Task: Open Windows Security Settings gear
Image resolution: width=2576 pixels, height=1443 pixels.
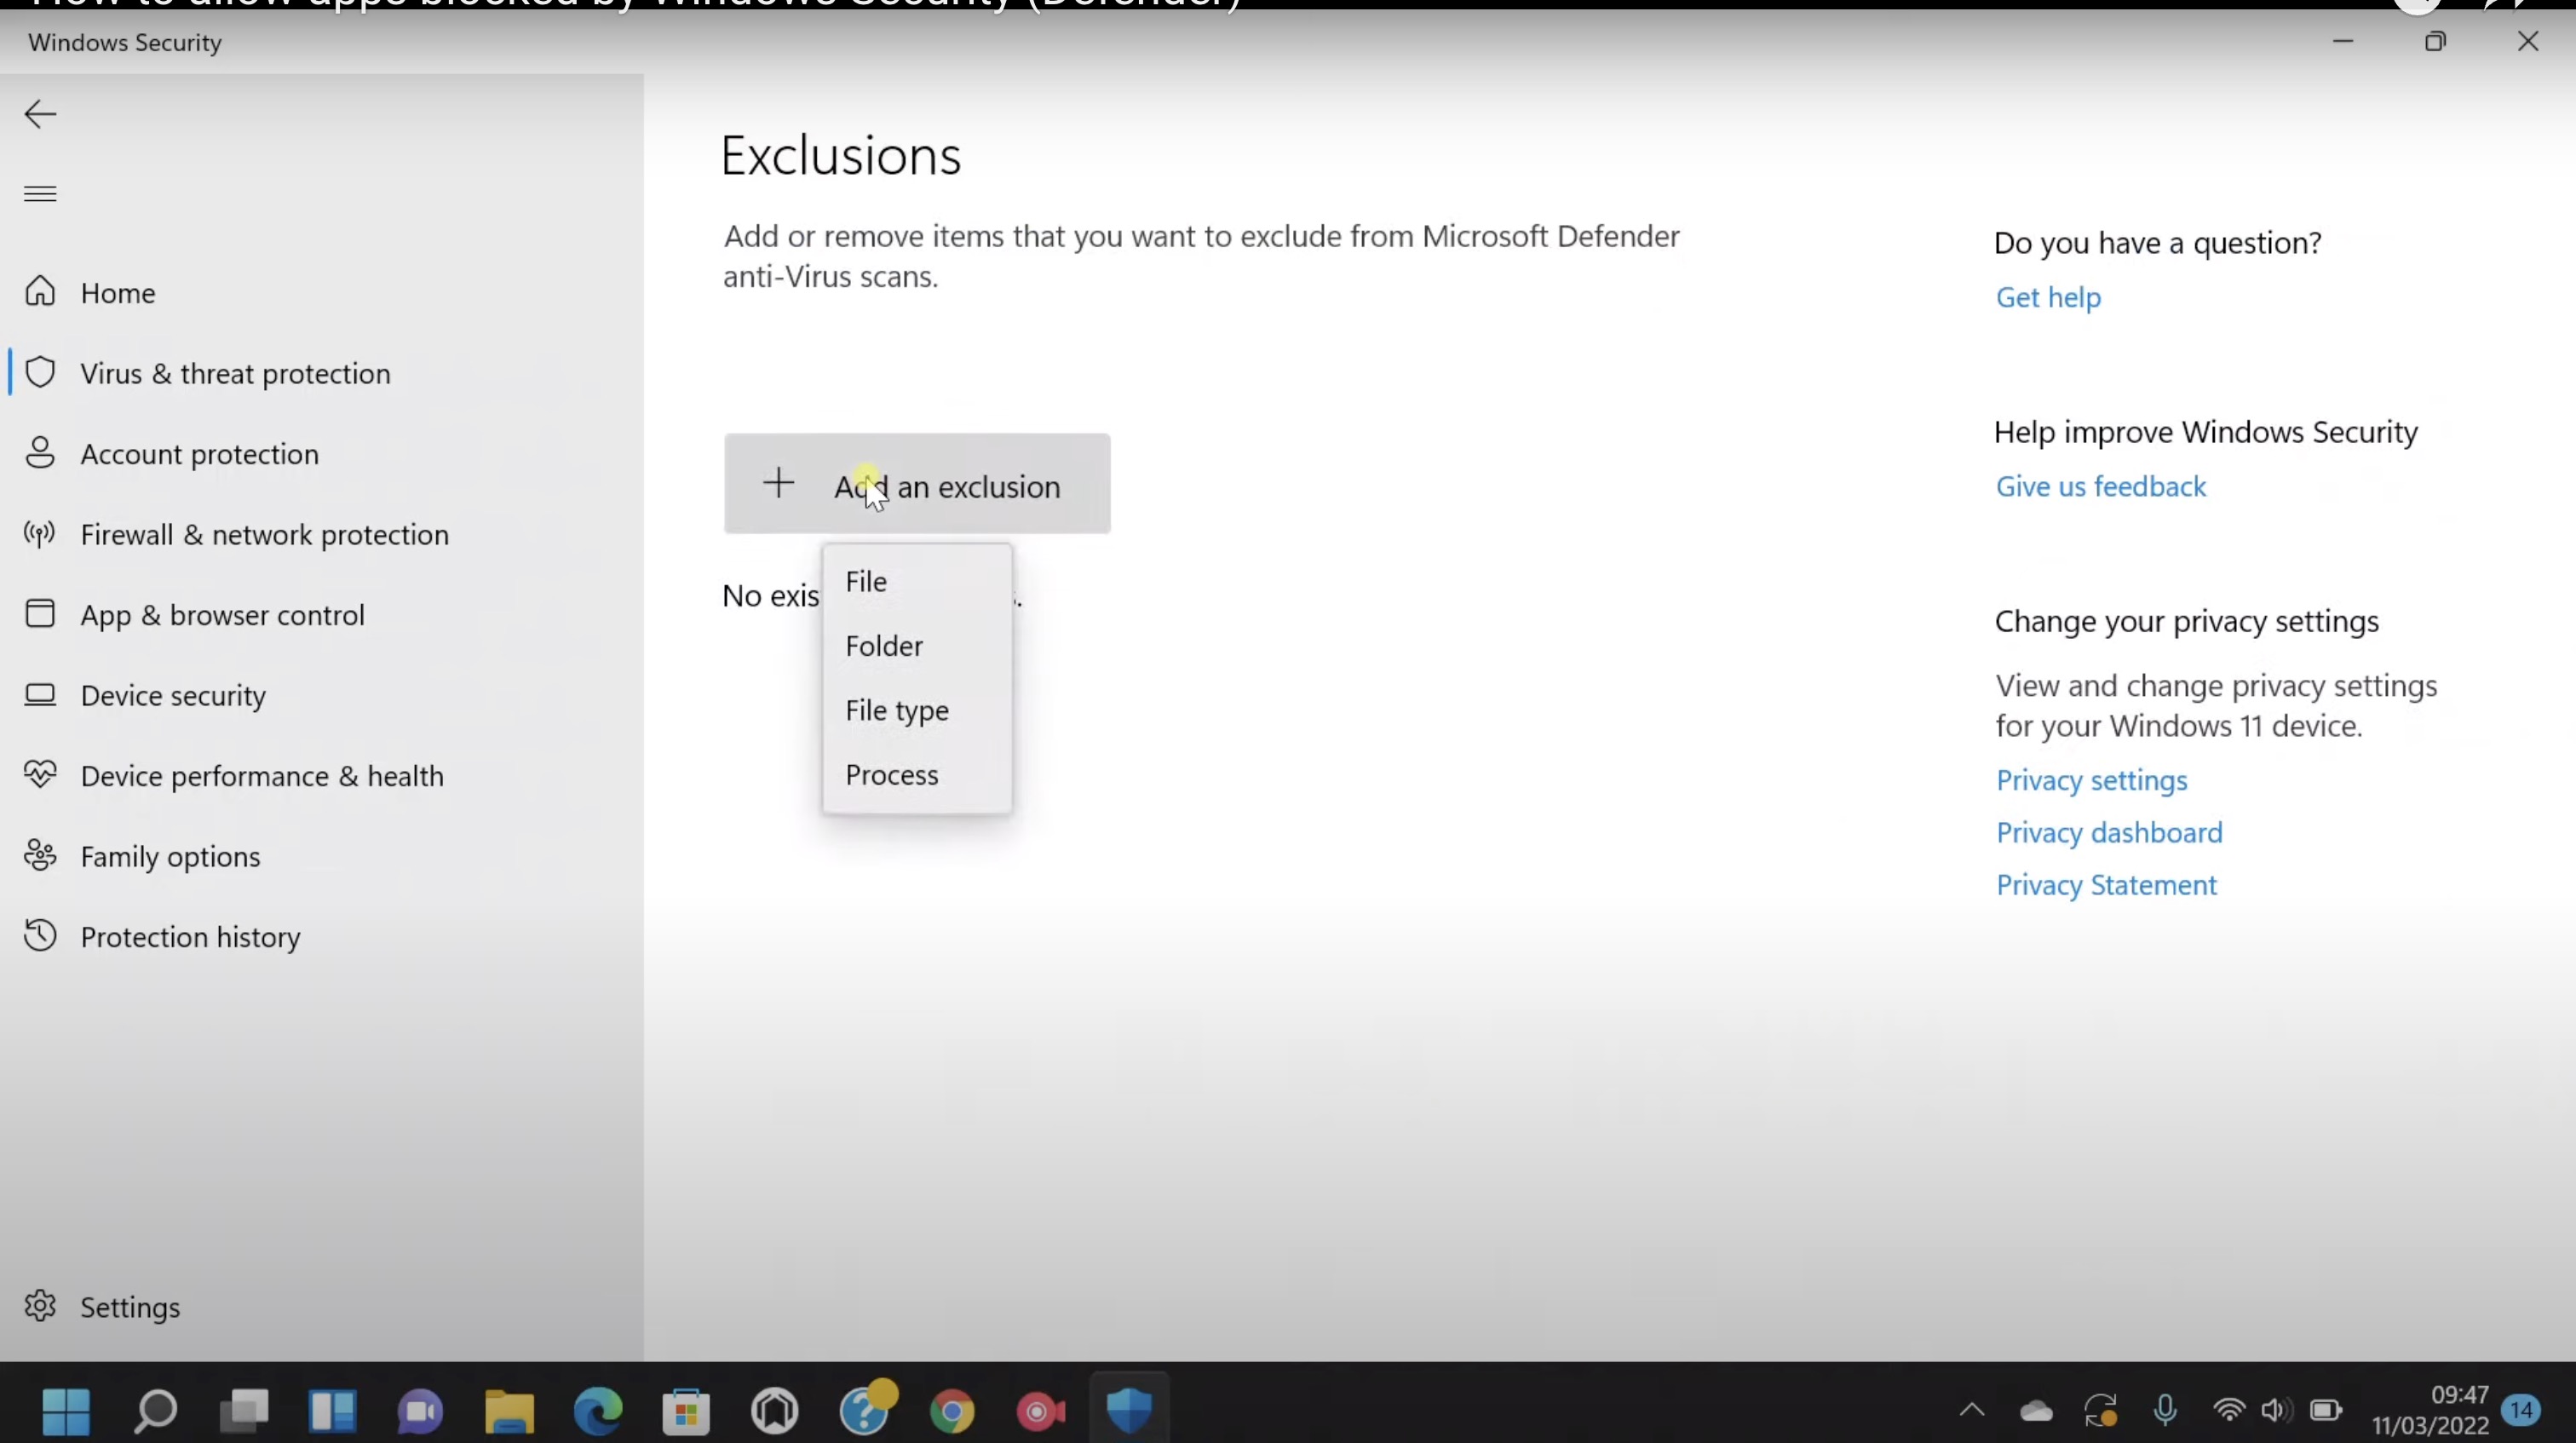Action: [x=130, y=1307]
